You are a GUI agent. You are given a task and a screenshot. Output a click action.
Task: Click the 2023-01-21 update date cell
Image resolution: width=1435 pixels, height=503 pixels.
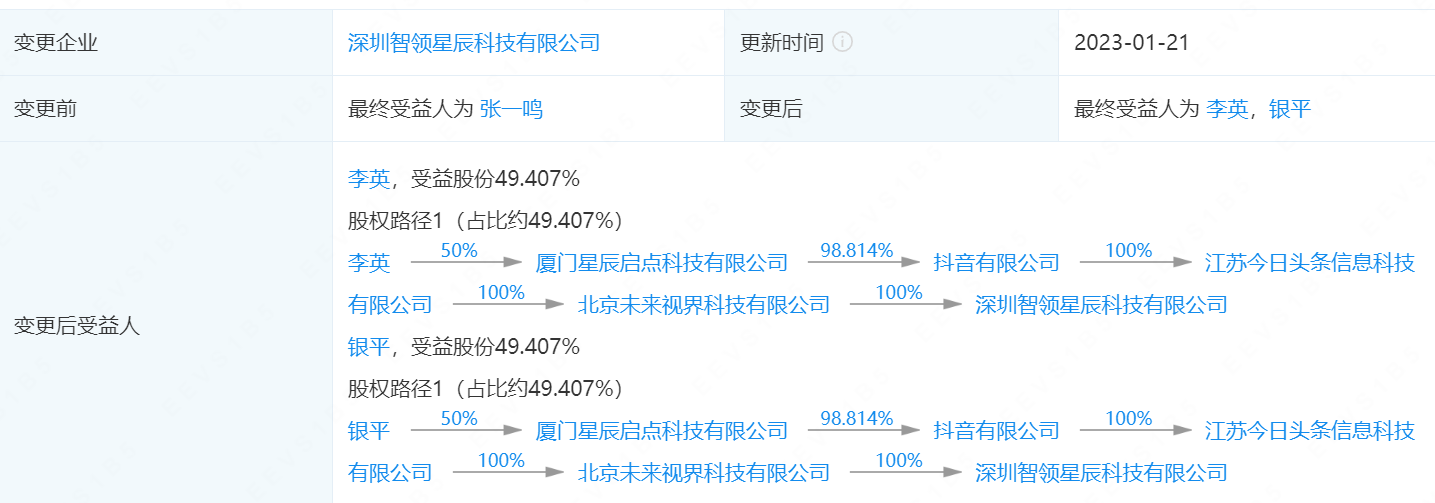[1131, 42]
